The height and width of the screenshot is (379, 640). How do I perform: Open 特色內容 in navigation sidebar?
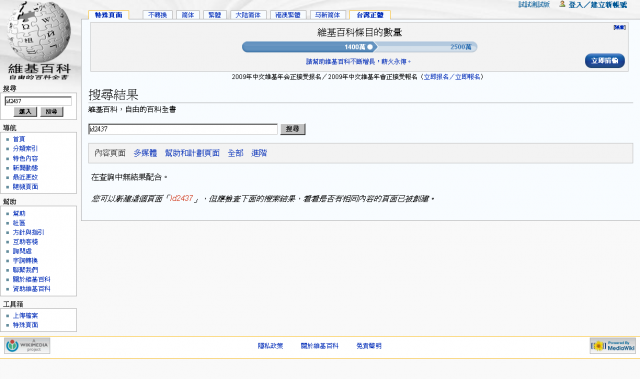pyautogui.click(x=25, y=158)
